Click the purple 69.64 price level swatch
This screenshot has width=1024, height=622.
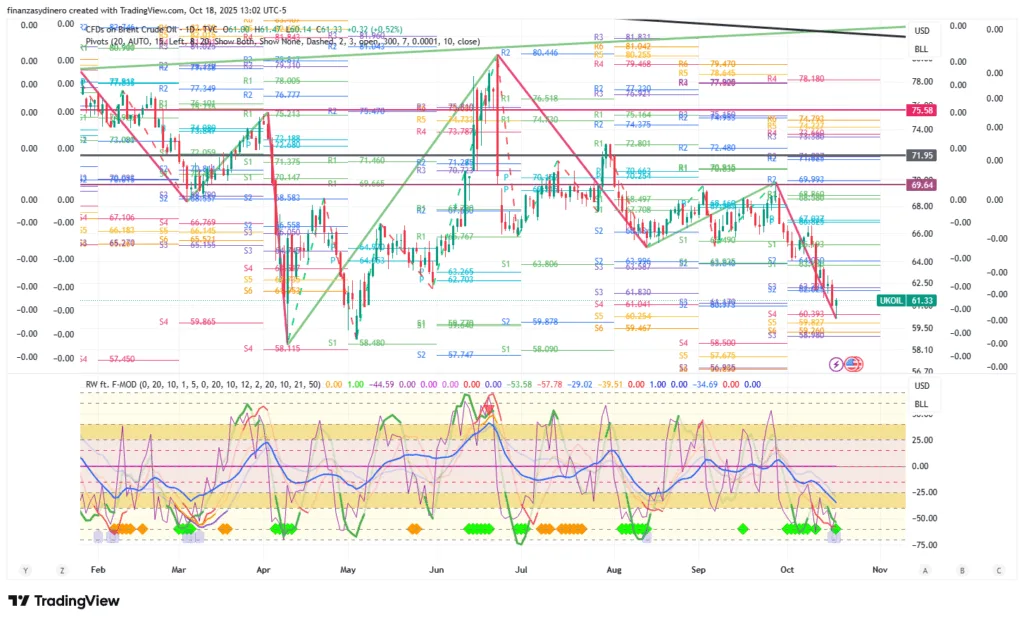[x=921, y=185]
